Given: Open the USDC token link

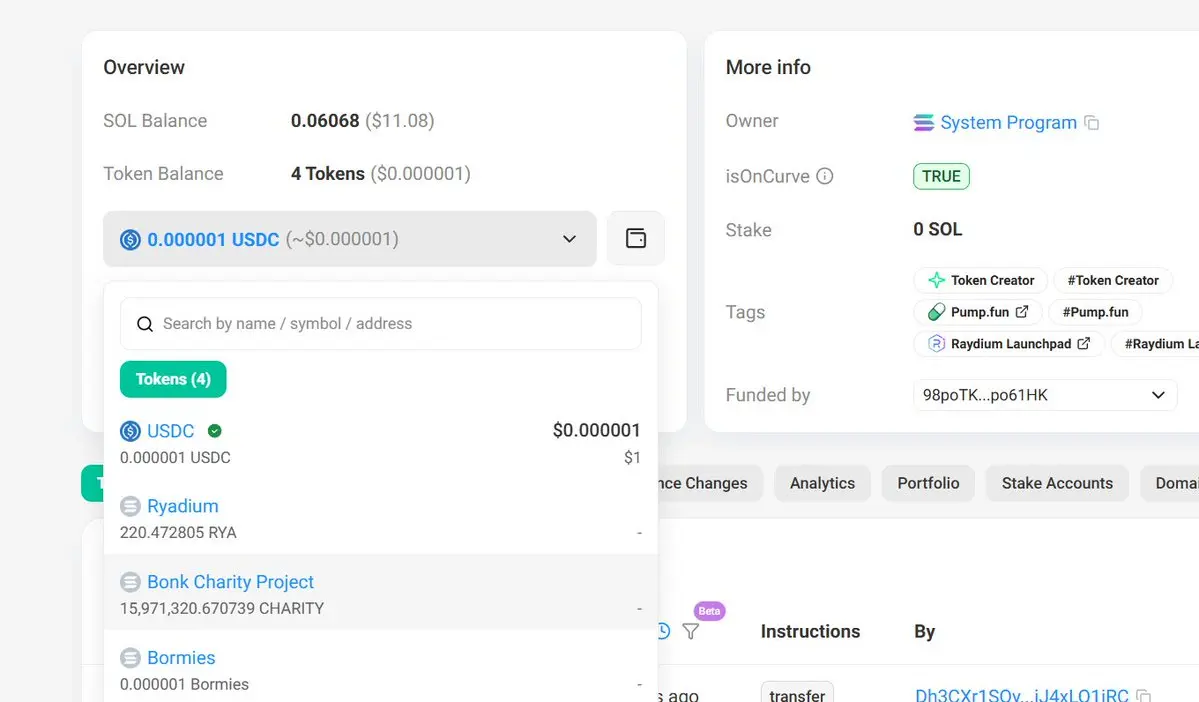Looking at the screenshot, I should (x=171, y=431).
